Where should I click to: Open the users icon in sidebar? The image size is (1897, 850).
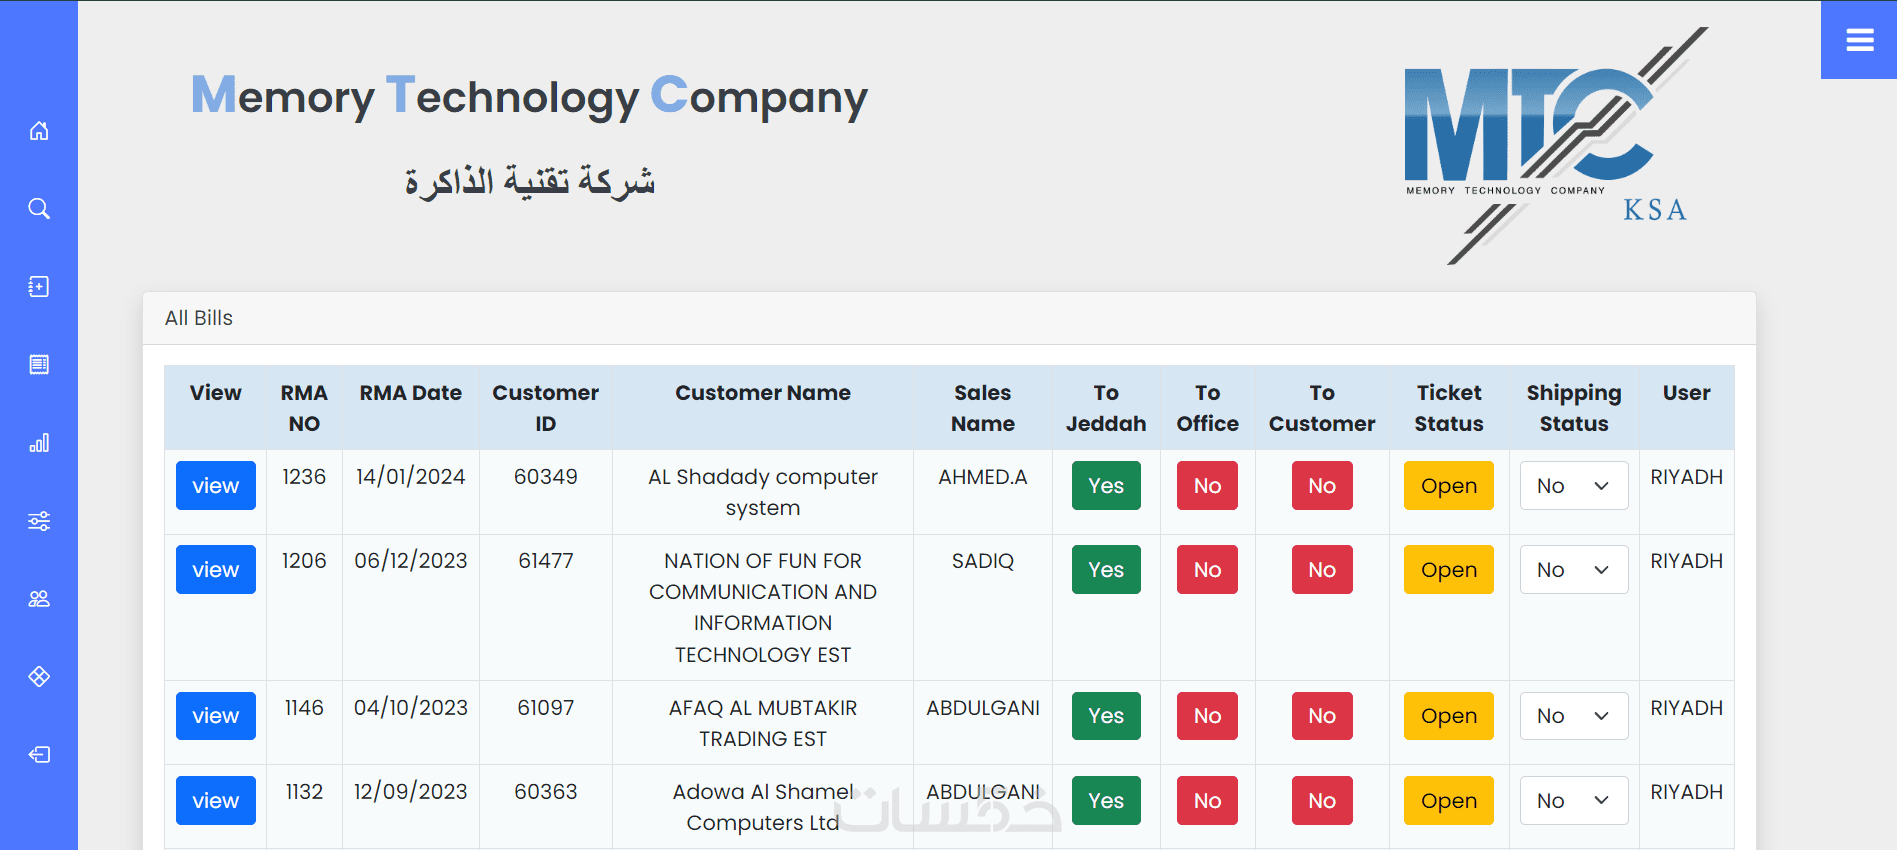(x=39, y=599)
